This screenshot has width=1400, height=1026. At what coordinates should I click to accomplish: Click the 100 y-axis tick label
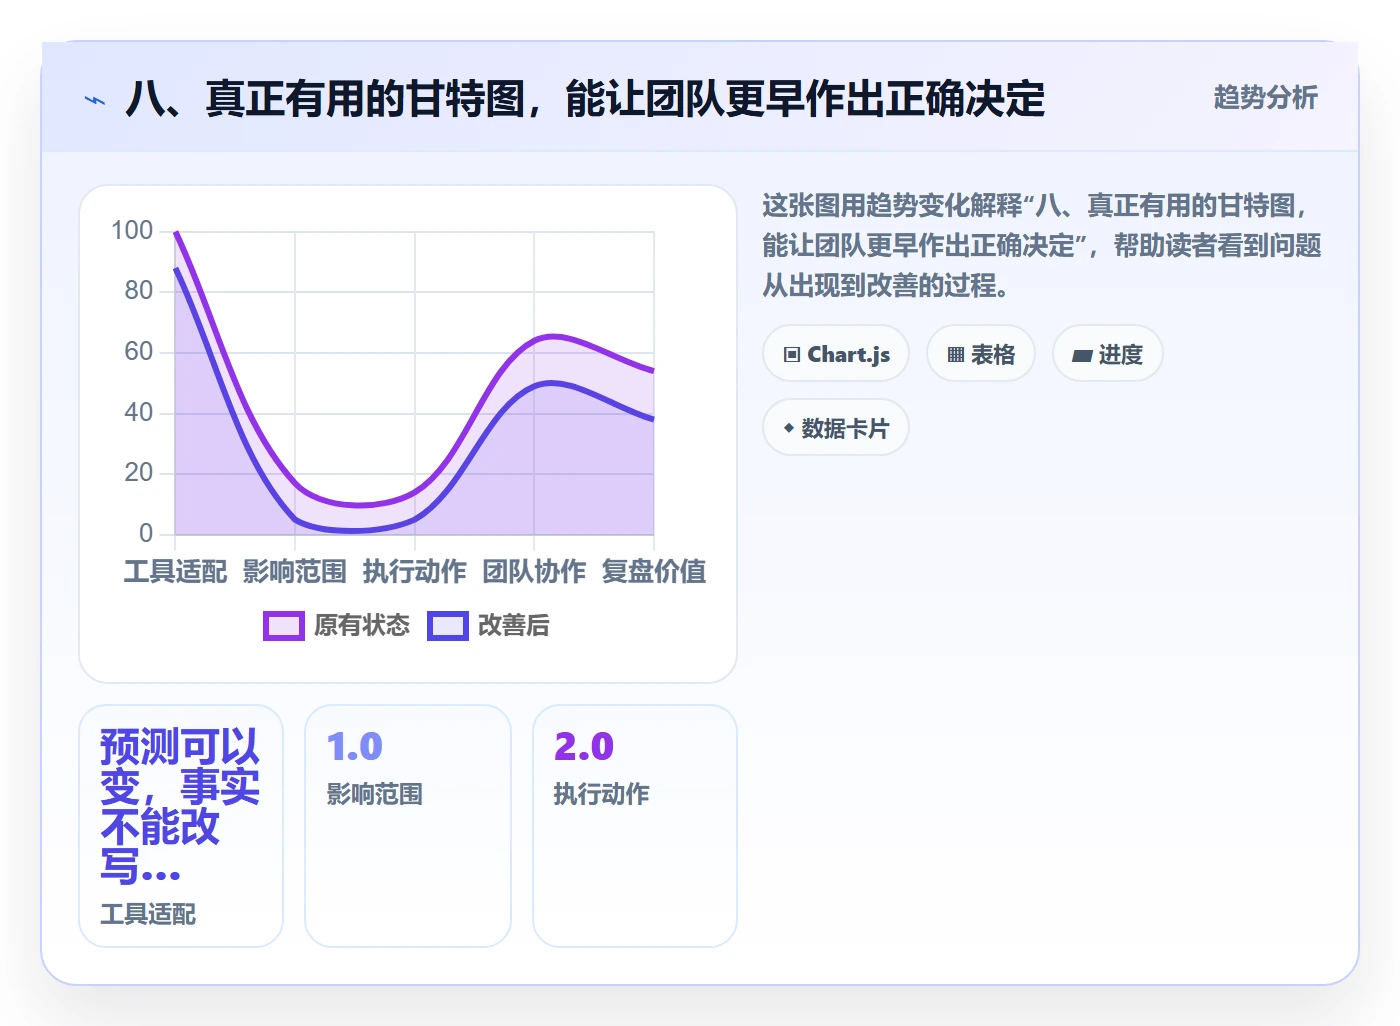point(132,231)
